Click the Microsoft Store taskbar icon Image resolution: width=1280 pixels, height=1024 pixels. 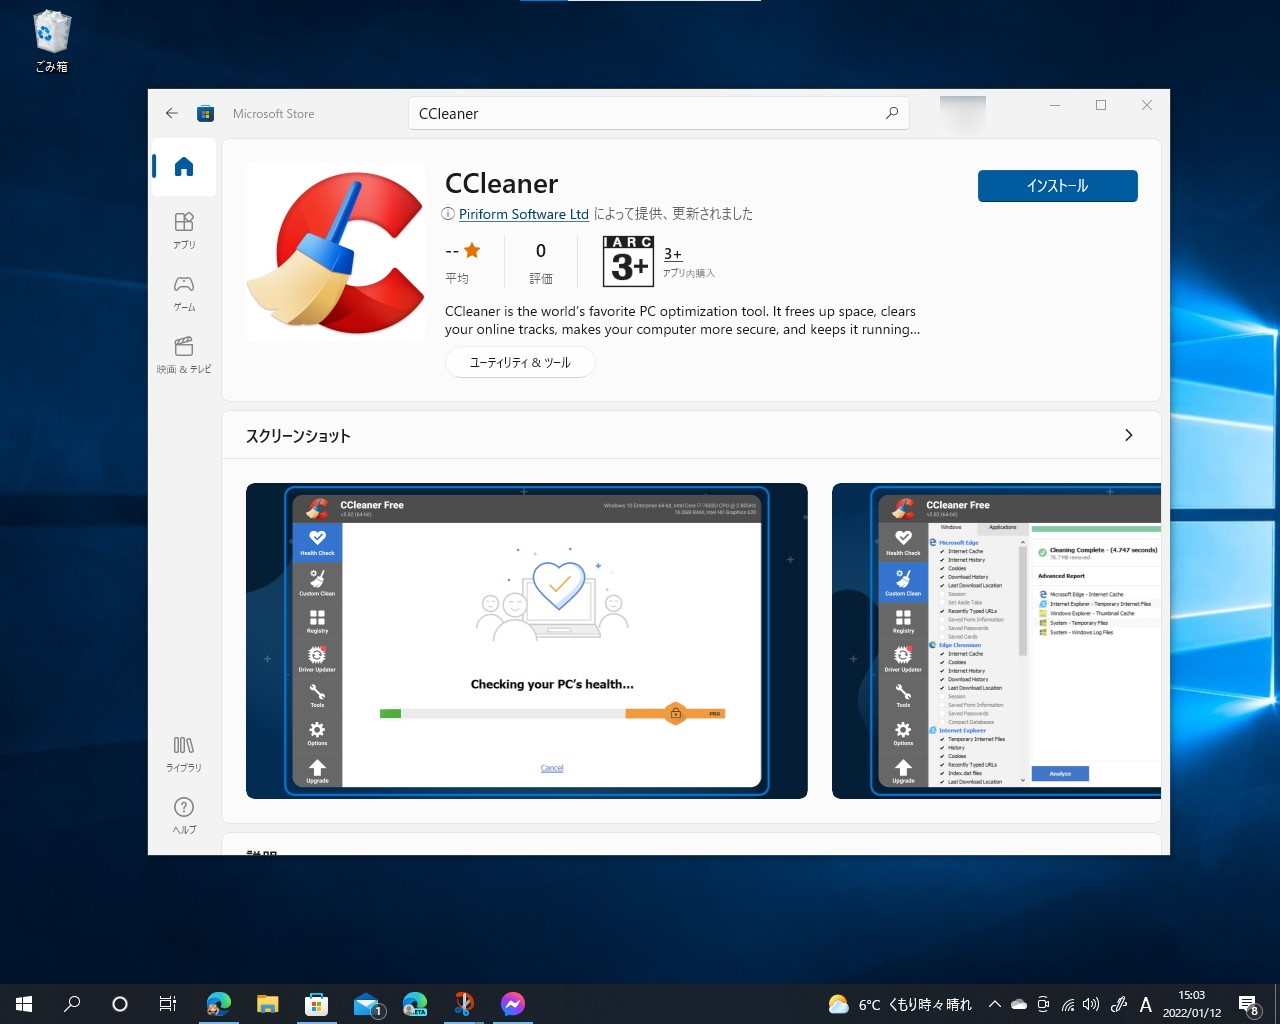[316, 1004]
